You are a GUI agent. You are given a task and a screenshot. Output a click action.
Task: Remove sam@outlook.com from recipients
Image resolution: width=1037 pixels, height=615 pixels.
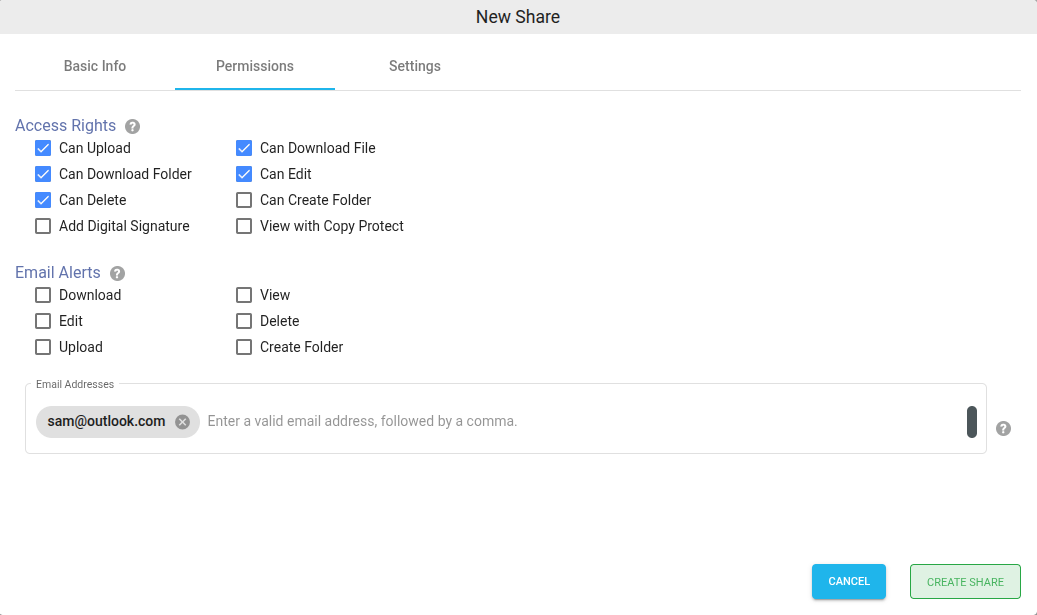tap(182, 421)
